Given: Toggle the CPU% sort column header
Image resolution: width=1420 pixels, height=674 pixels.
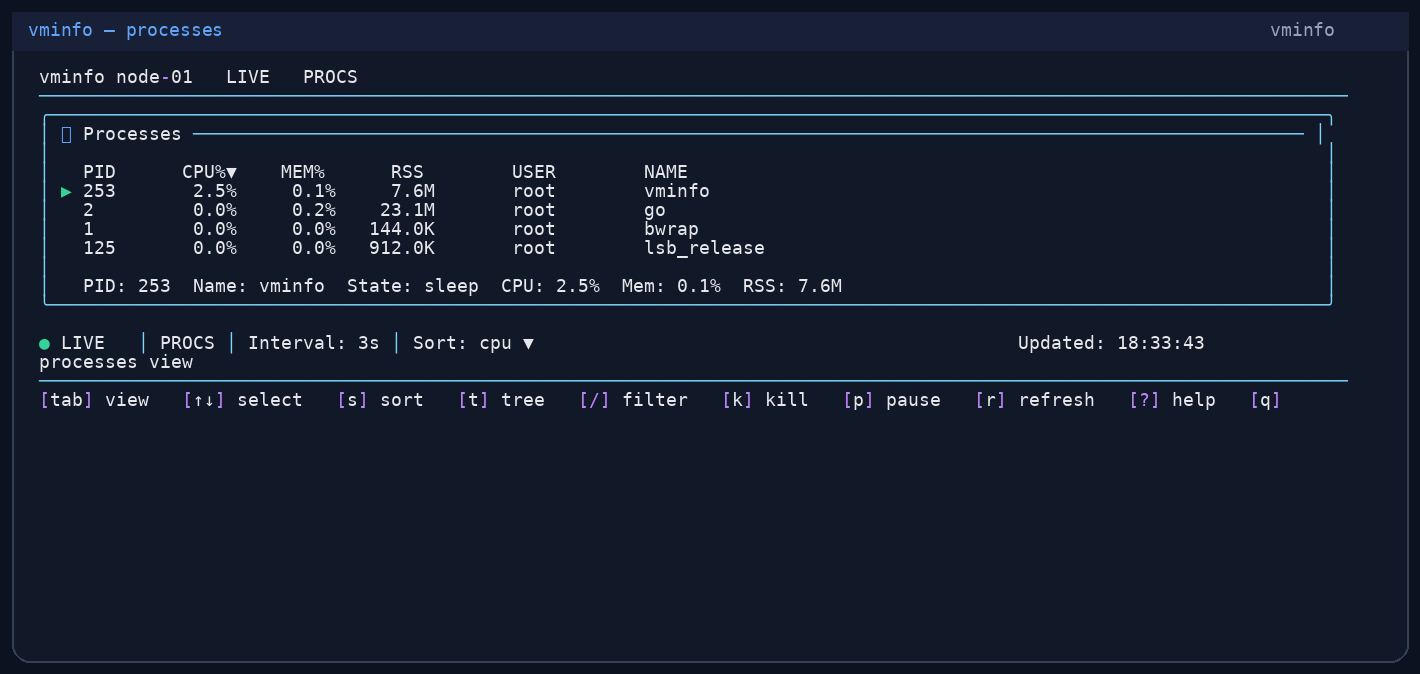Looking at the screenshot, I should (x=209, y=172).
